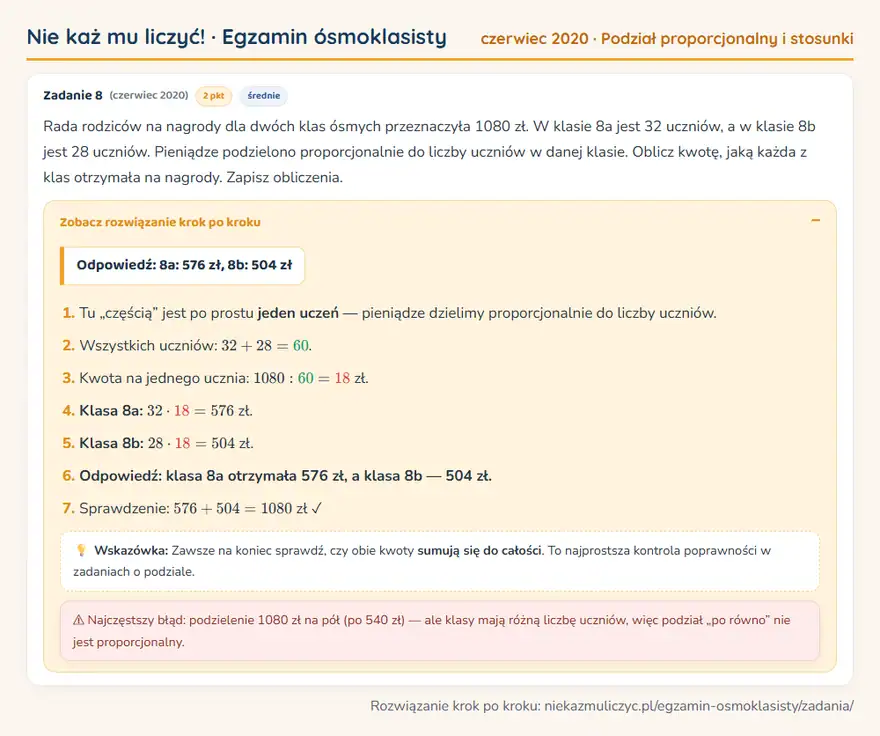Click the 'Zadanie 8' heading

point(73,95)
